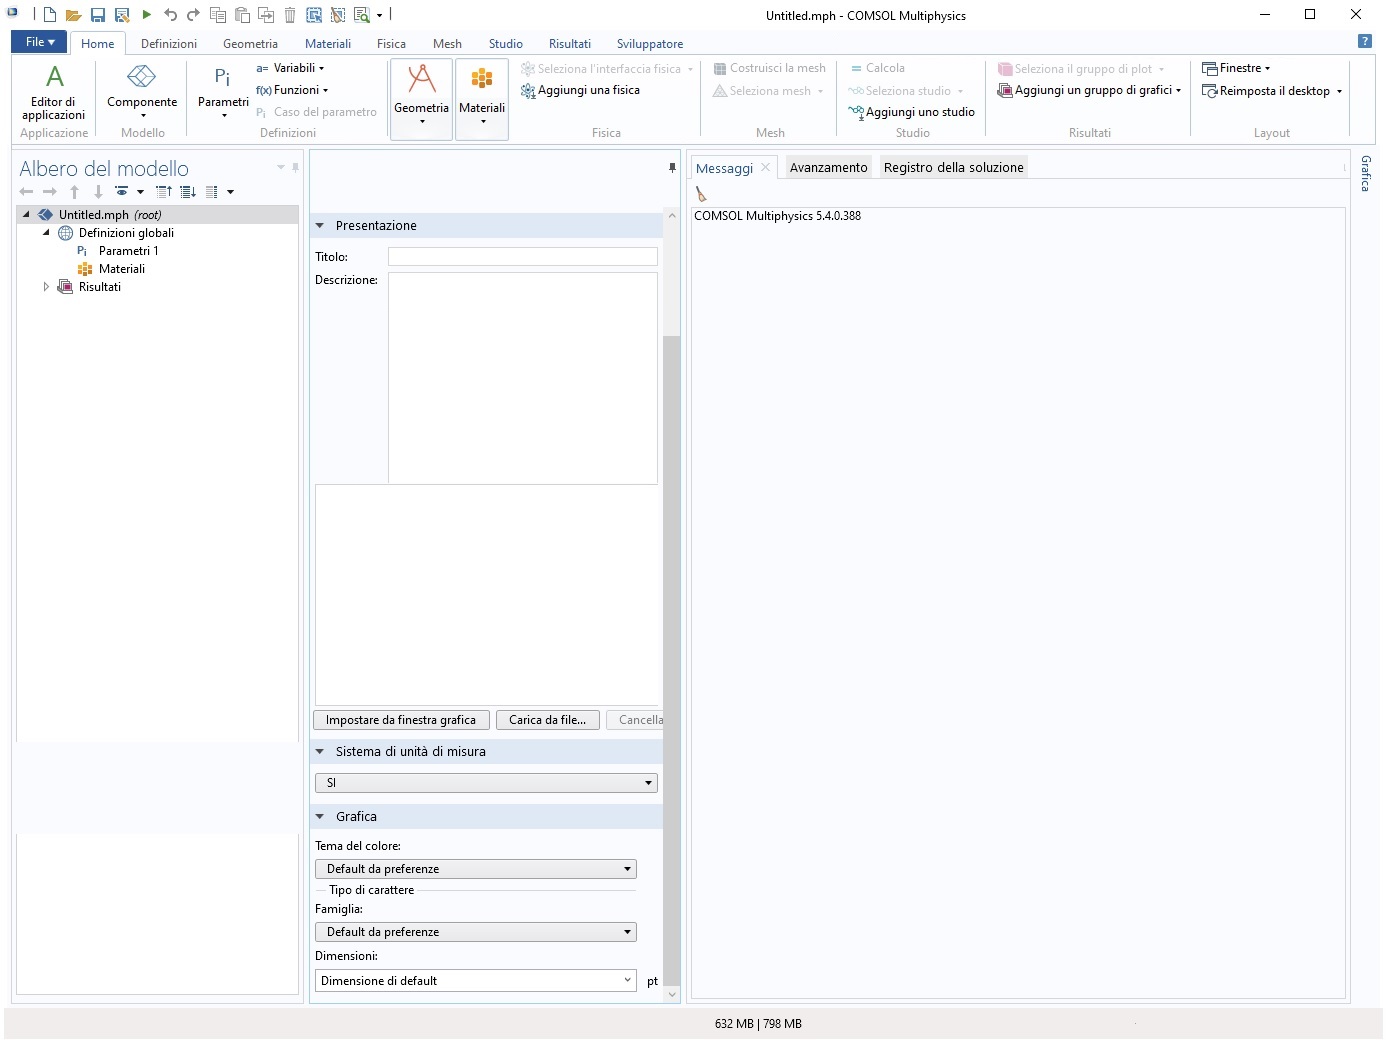The width and height of the screenshot is (1387, 1040).
Task: Click Aggiungi uno studio
Action: click(911, 113)
